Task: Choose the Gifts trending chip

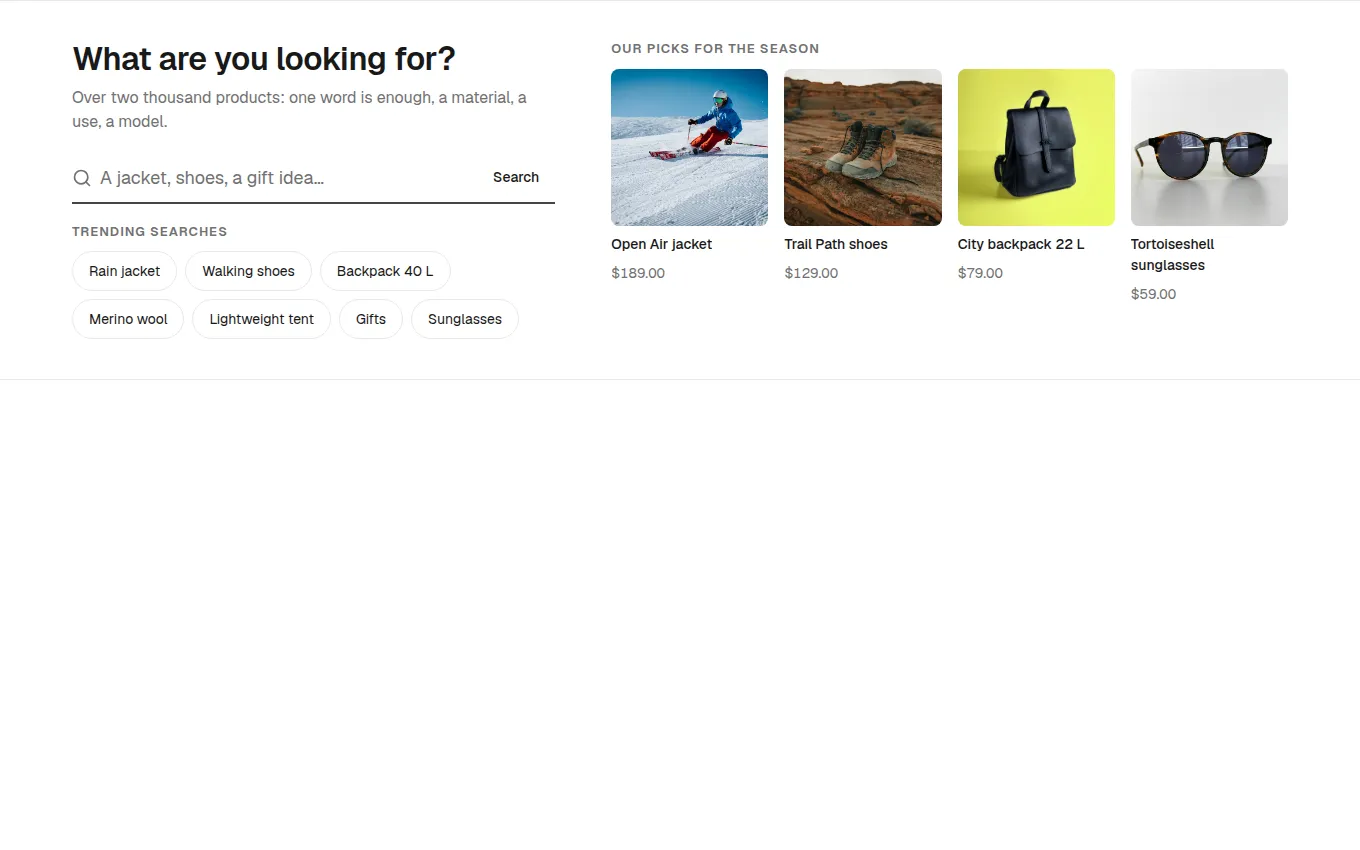Action: 370,319
